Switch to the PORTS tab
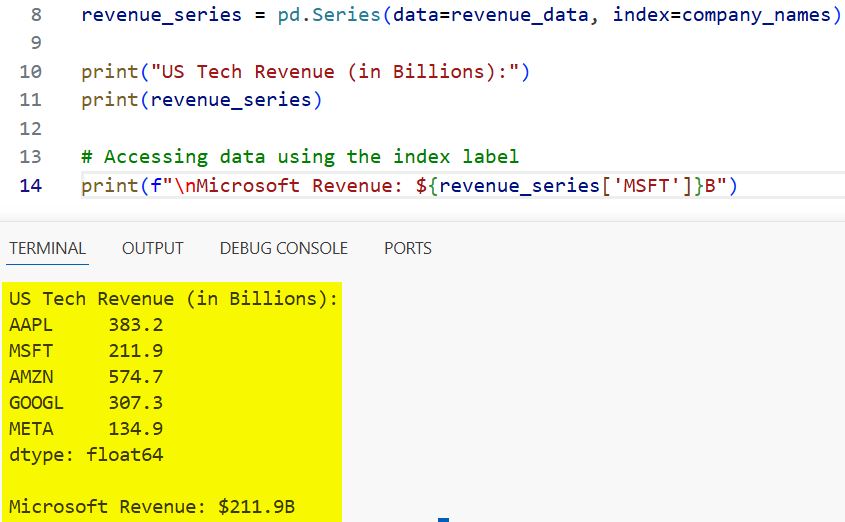845x522 pixels. coord(408,248)
